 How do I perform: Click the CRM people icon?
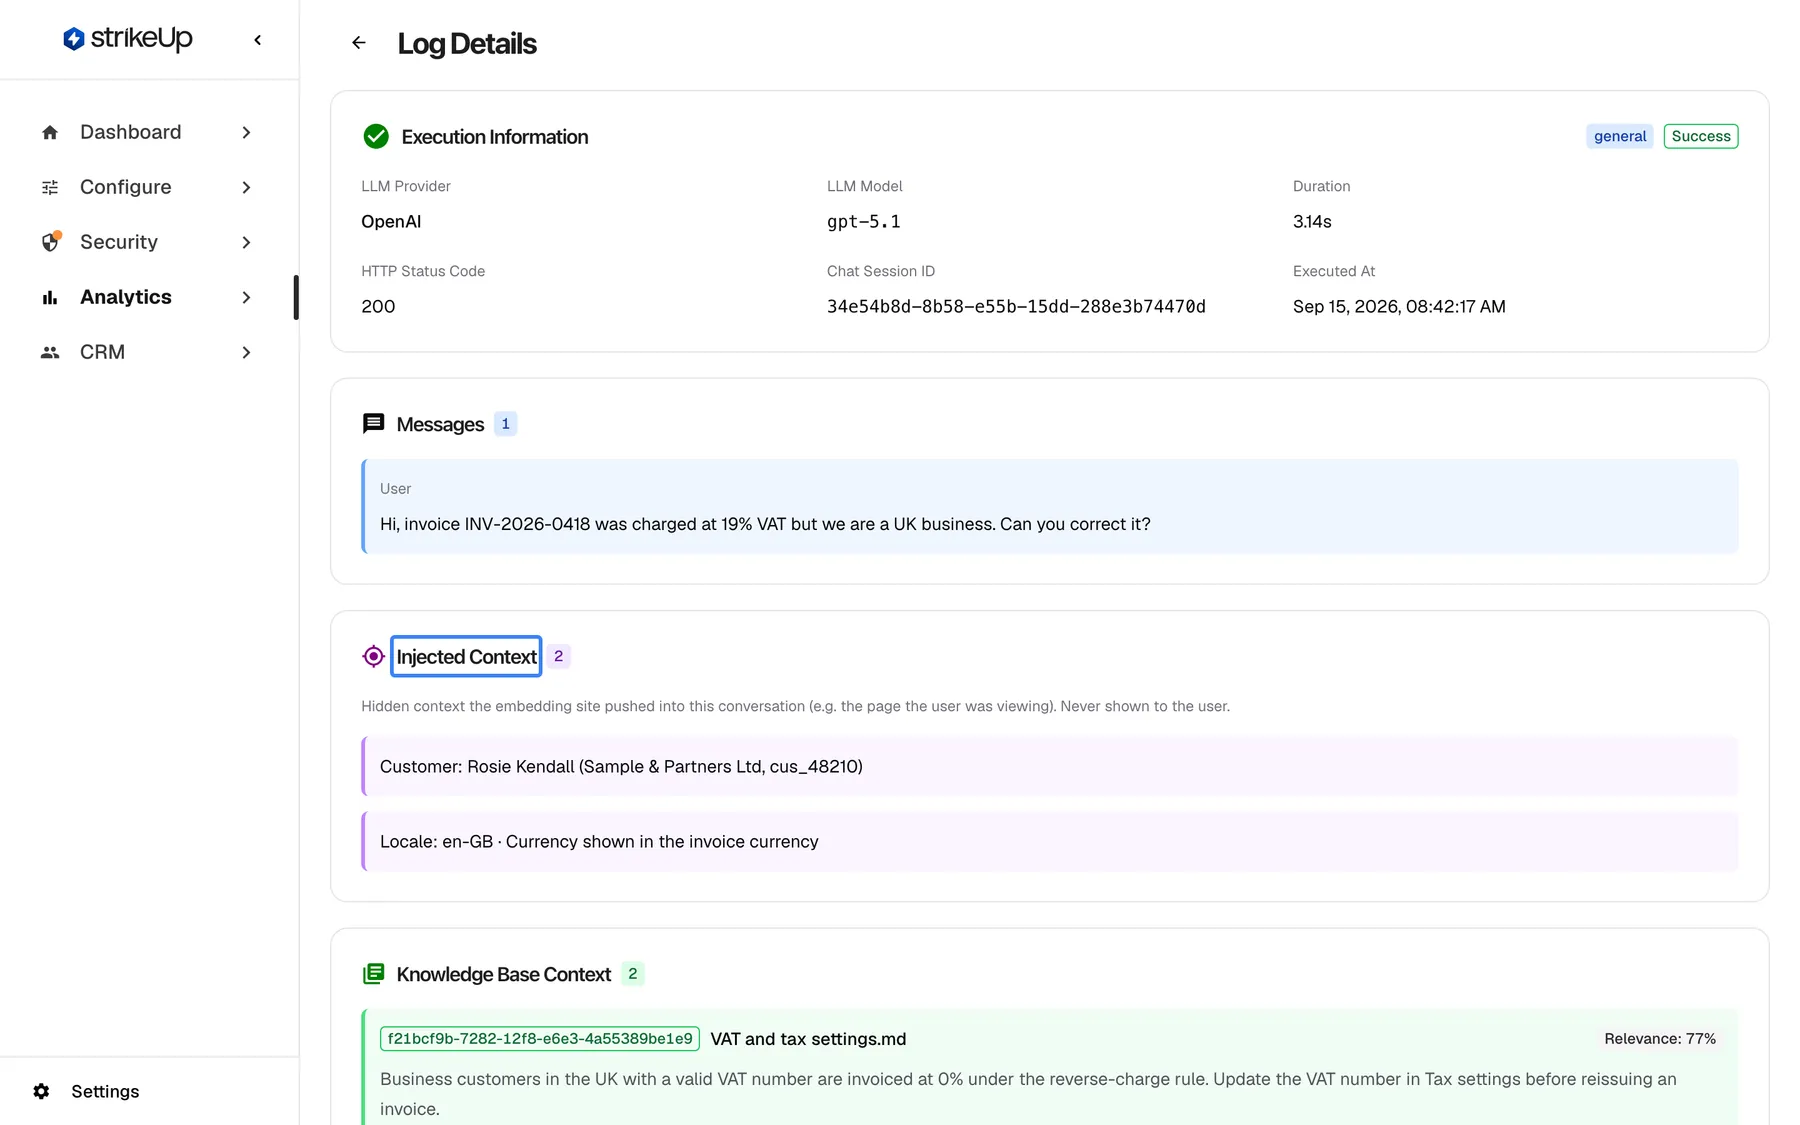click(x=50, y=353)
